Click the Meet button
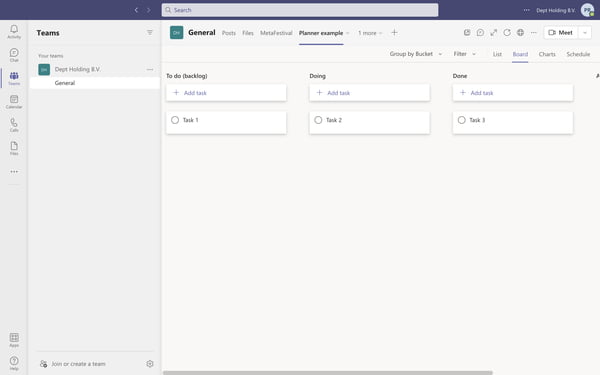The height and width of the screenshot is (375, 600). click(561, 33)
